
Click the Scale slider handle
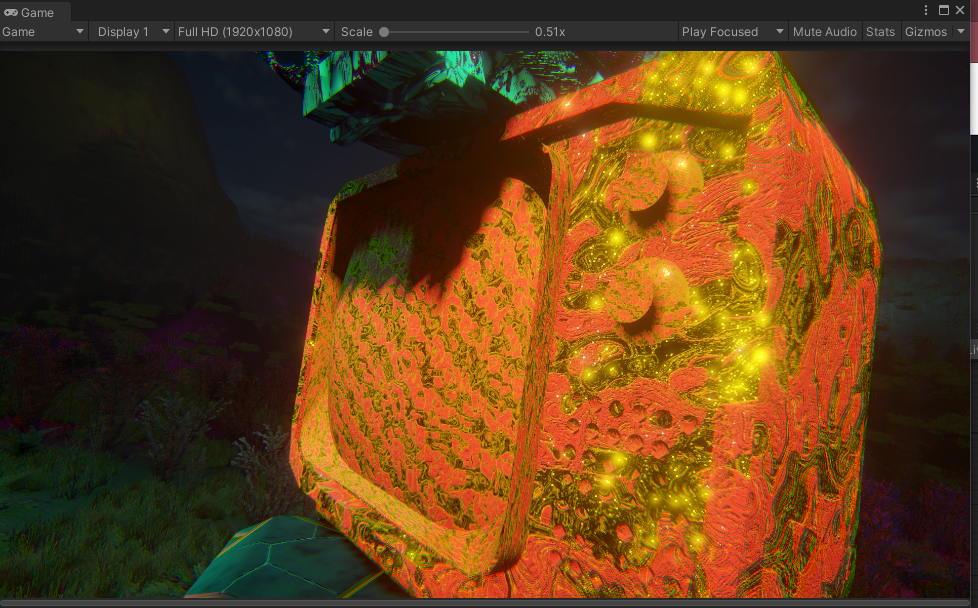tap(384, 32)
